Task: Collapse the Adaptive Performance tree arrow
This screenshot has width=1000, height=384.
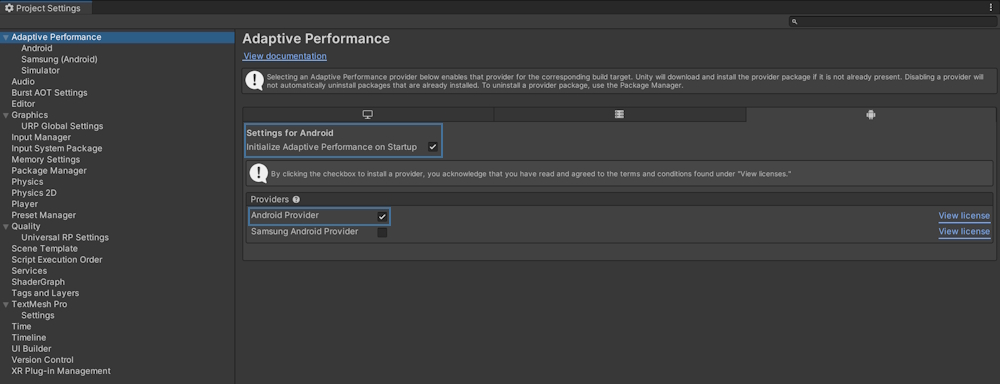Action: click(6, 38)
